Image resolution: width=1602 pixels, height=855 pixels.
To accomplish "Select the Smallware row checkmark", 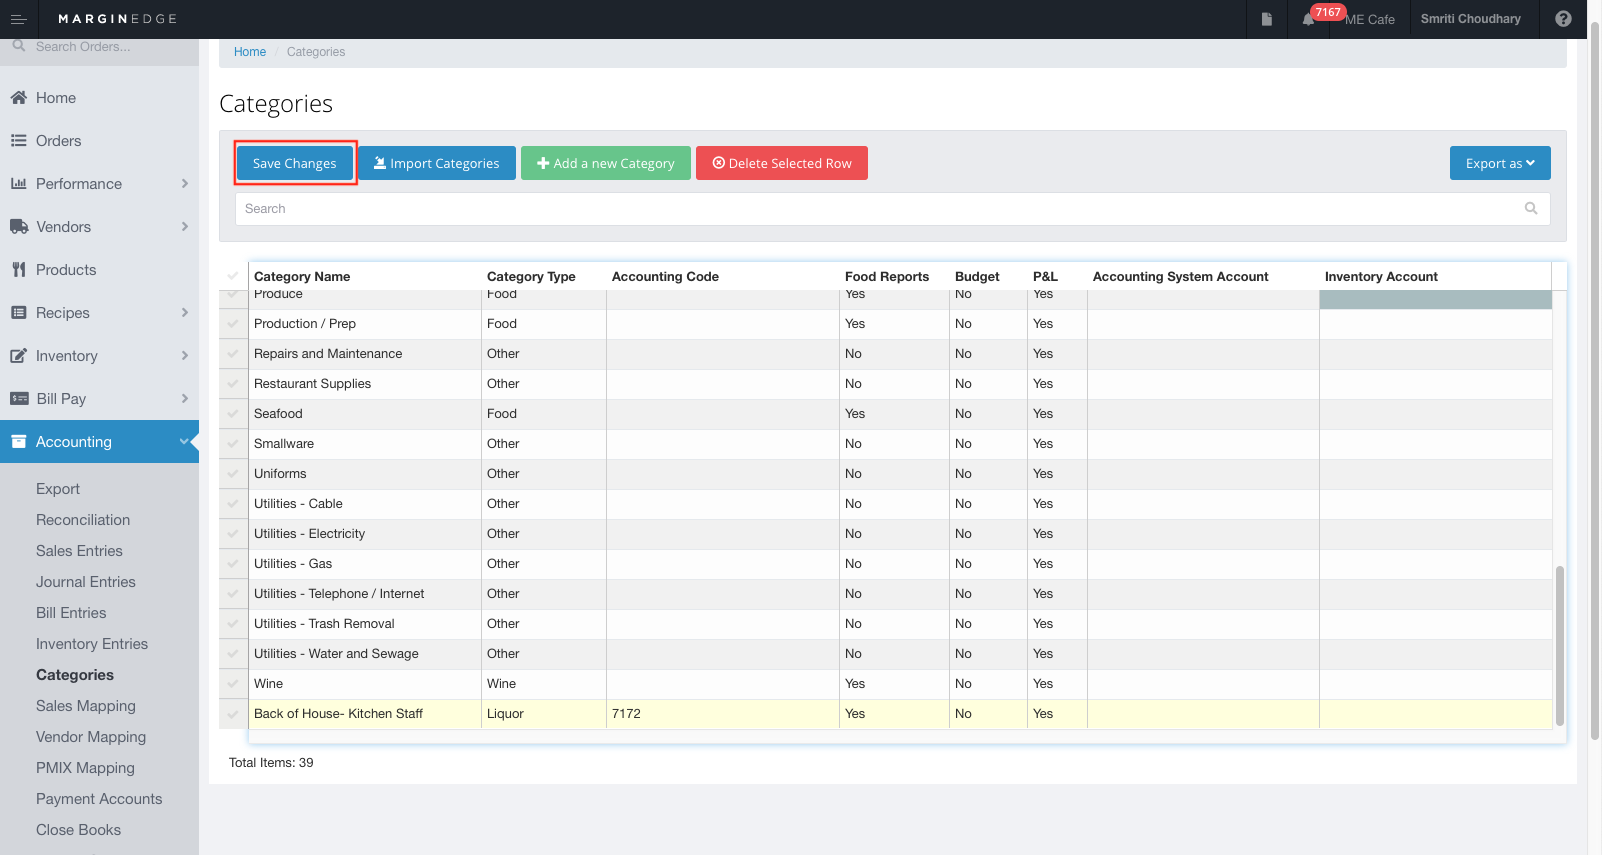I will pyautogui.click(x=233, y=444).
